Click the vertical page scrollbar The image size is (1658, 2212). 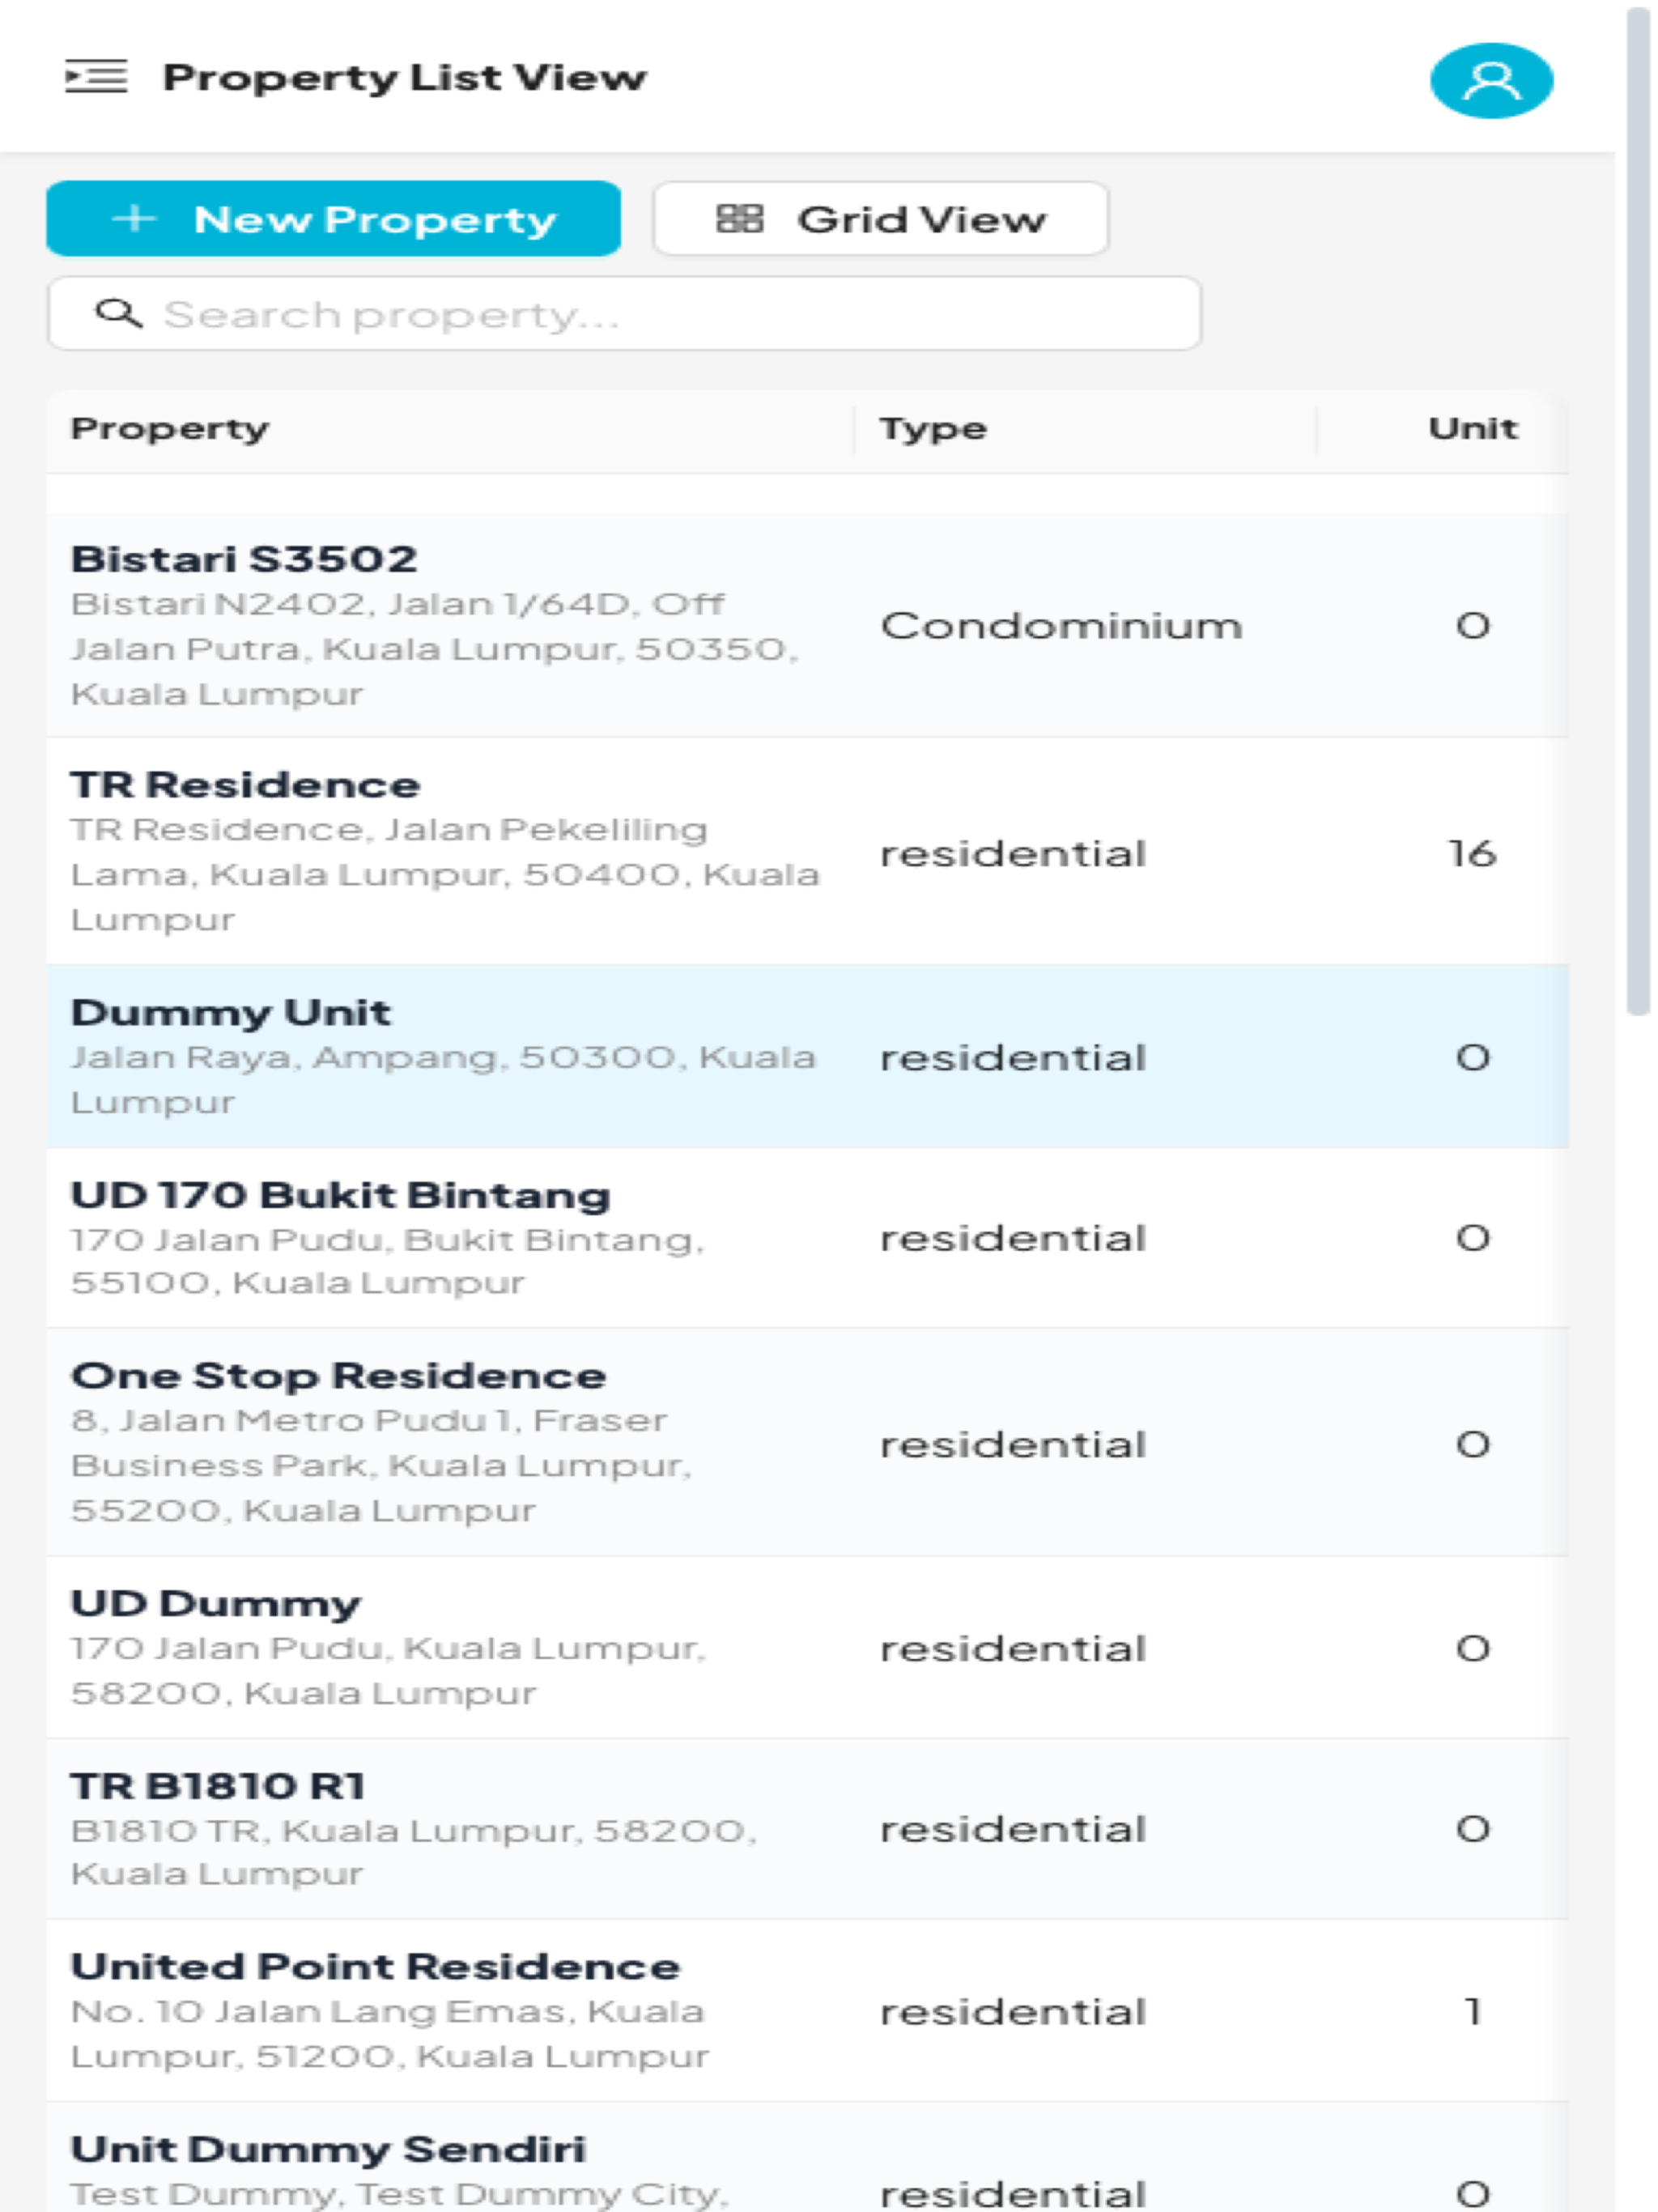(x=1637, y=512)
